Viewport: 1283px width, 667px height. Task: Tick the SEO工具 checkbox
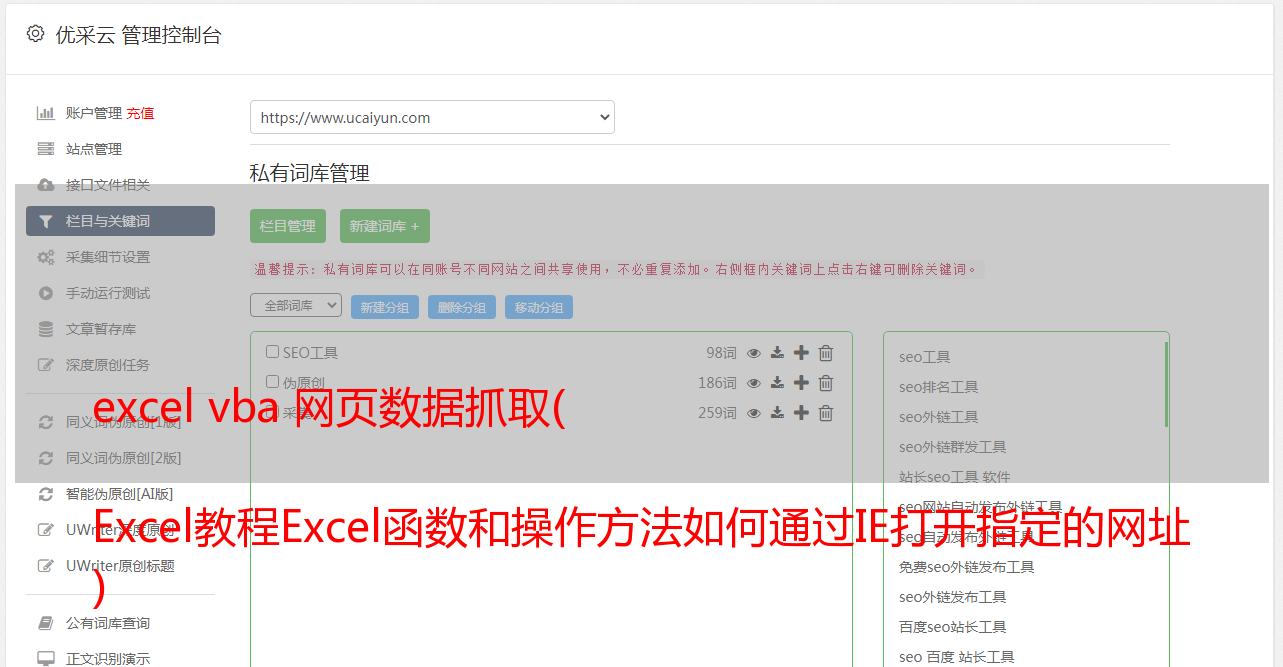[272, 352]
